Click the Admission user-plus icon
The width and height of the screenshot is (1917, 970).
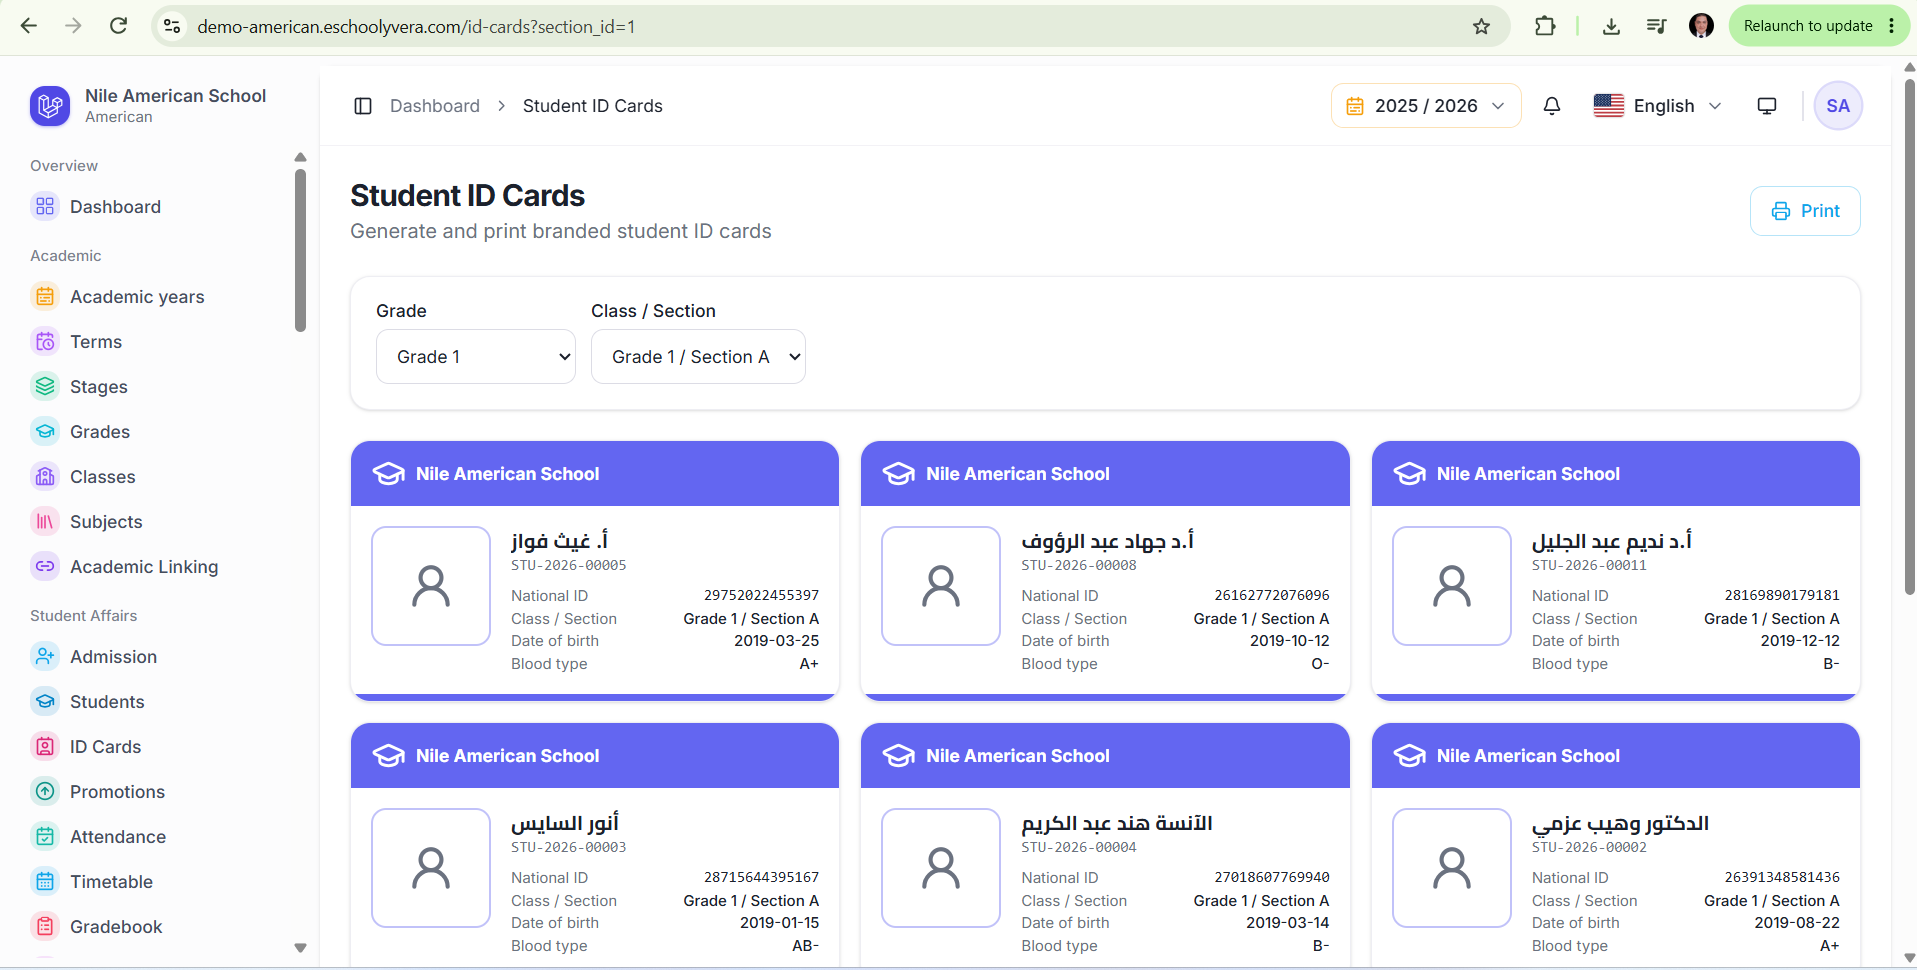(45, 657)
